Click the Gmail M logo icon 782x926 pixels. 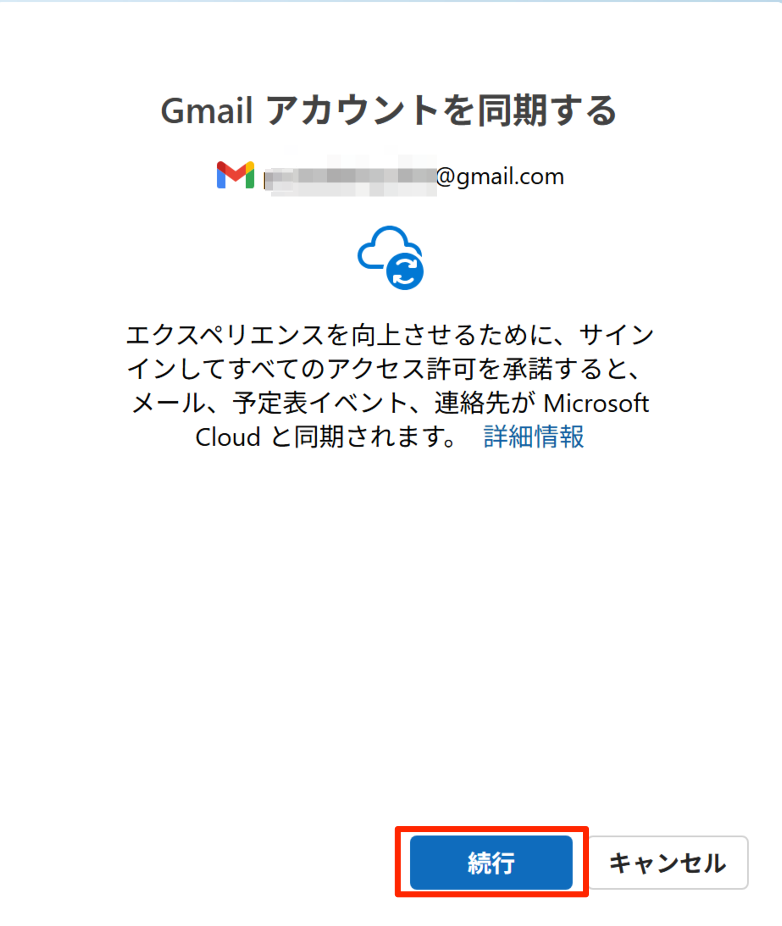[x=235, y=175]
